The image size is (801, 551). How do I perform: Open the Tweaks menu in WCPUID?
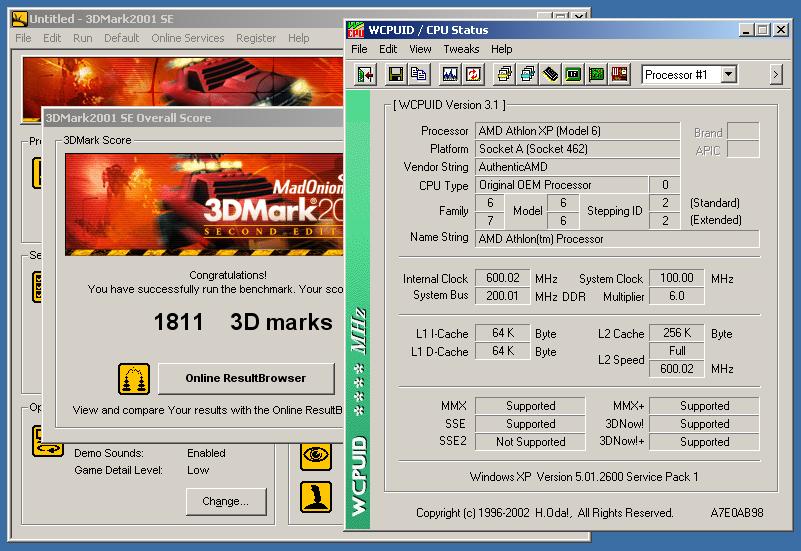tap(461, 49)
